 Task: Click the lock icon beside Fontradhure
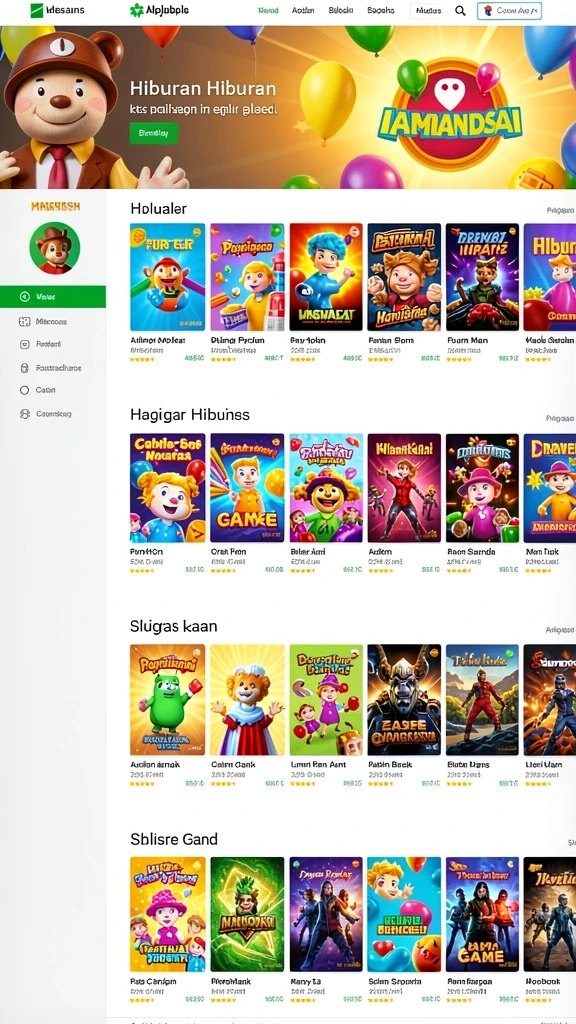pos(25,368)
